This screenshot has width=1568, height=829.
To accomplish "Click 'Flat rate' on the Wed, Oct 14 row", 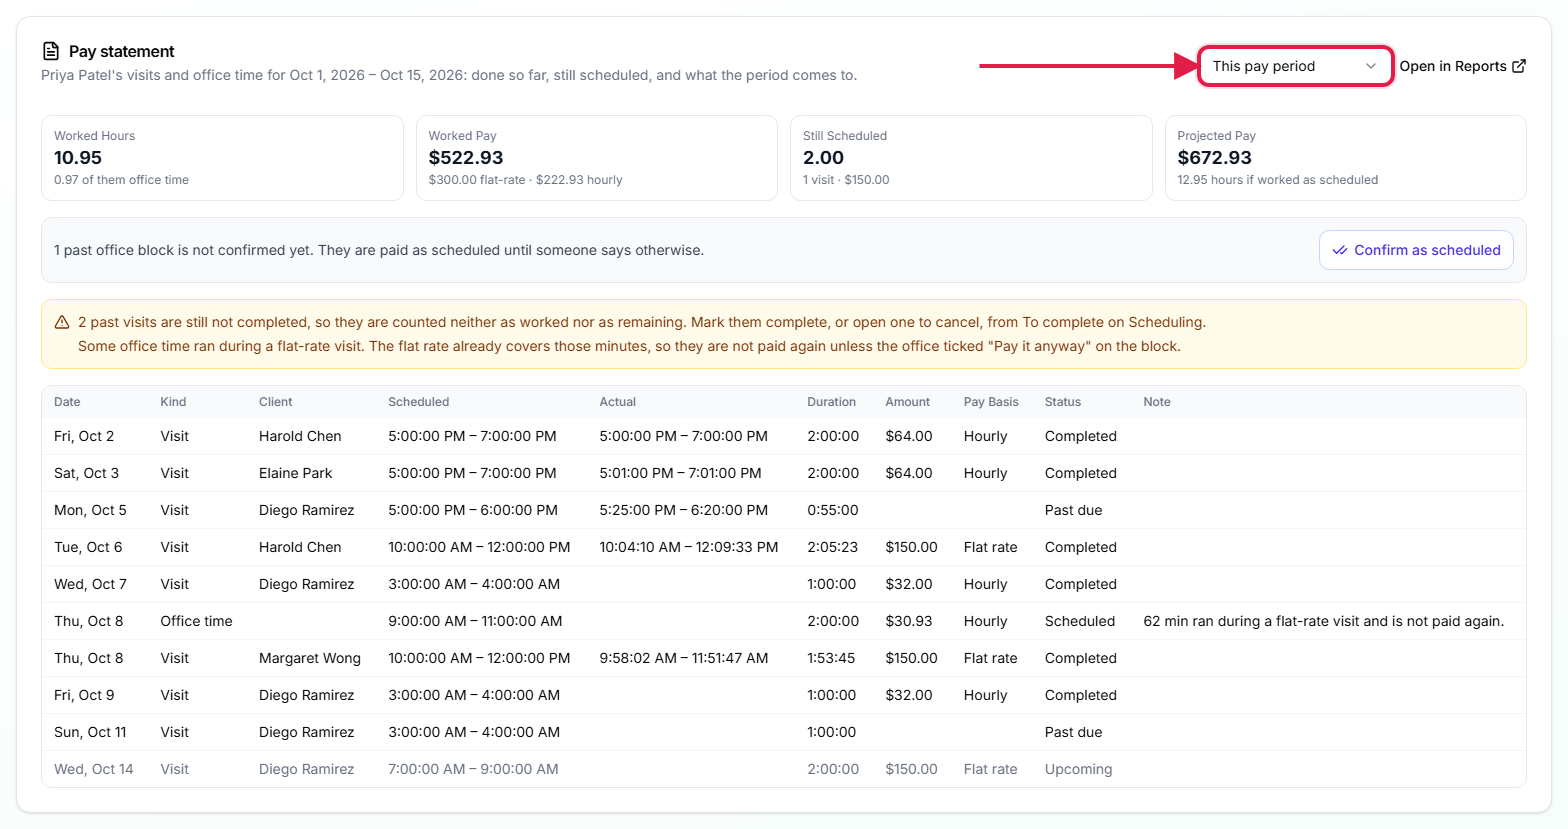I will coord(990,769).
